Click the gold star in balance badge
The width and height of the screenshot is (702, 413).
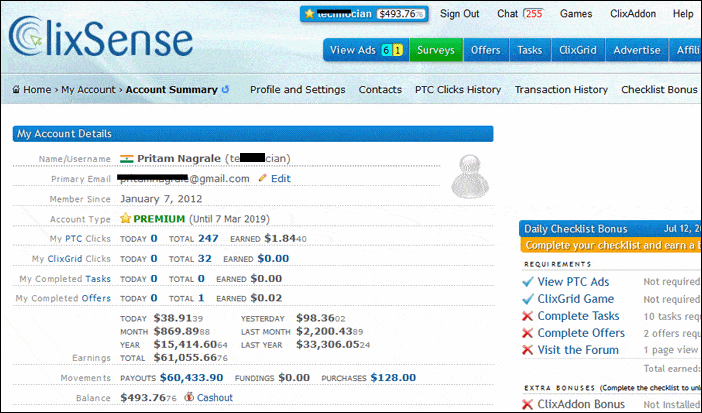click(x=309, y=14)
